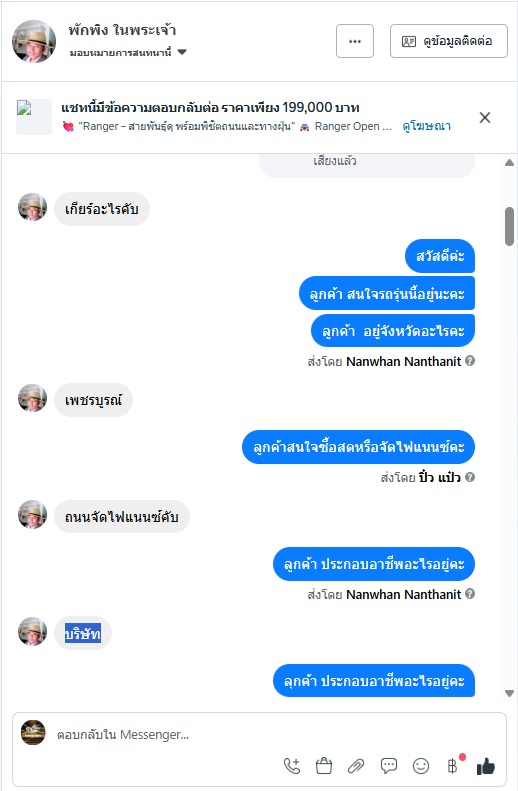Screen dimensions: 518x791
Task: Click ดูข้อมูลติดต่อ contact info button
Action: tap(449, 41)
